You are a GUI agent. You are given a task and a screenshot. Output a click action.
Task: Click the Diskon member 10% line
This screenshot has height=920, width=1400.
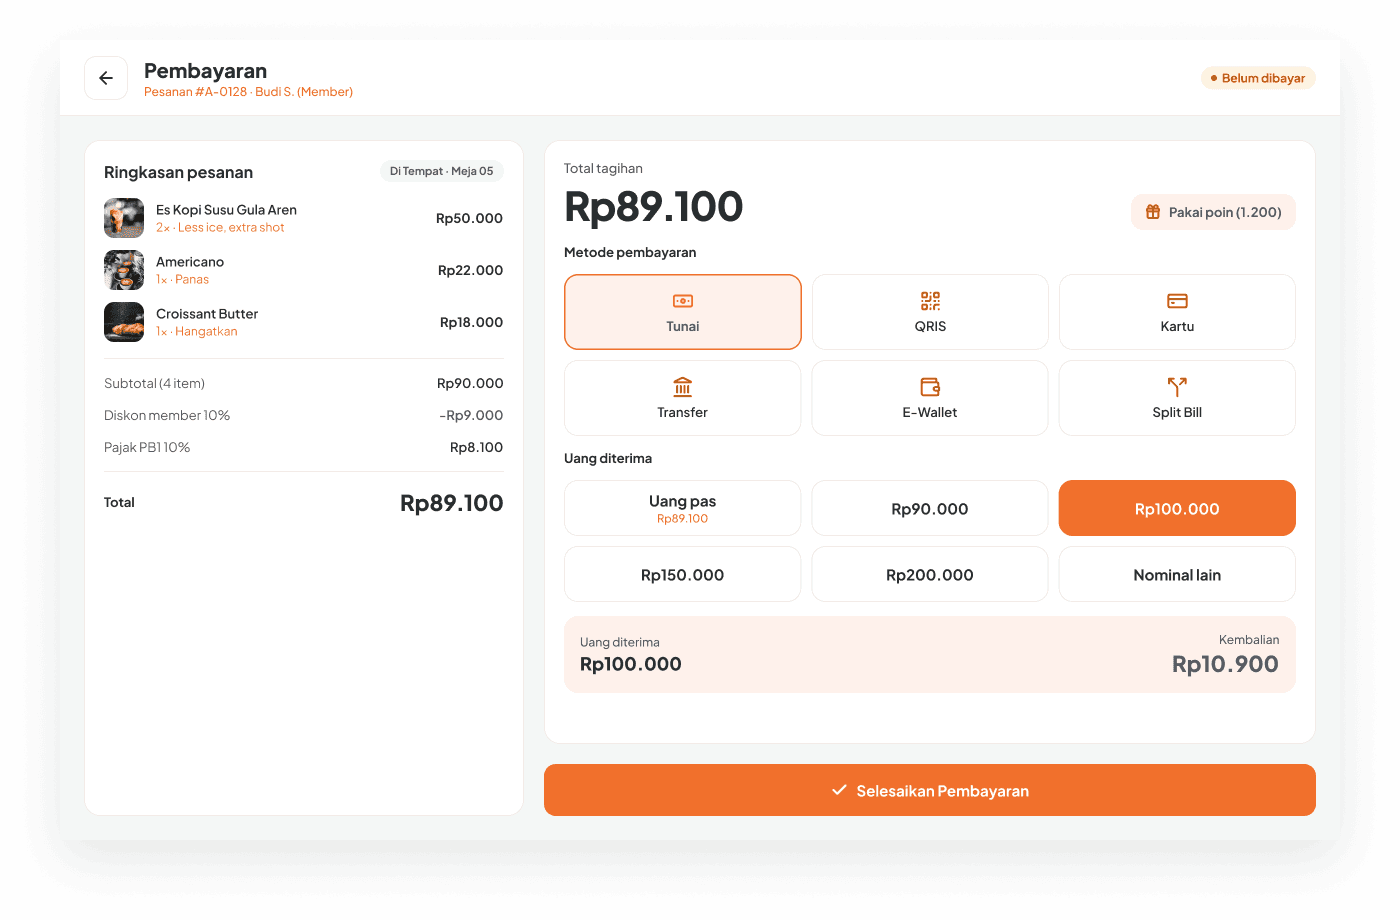tap(304, 415)
